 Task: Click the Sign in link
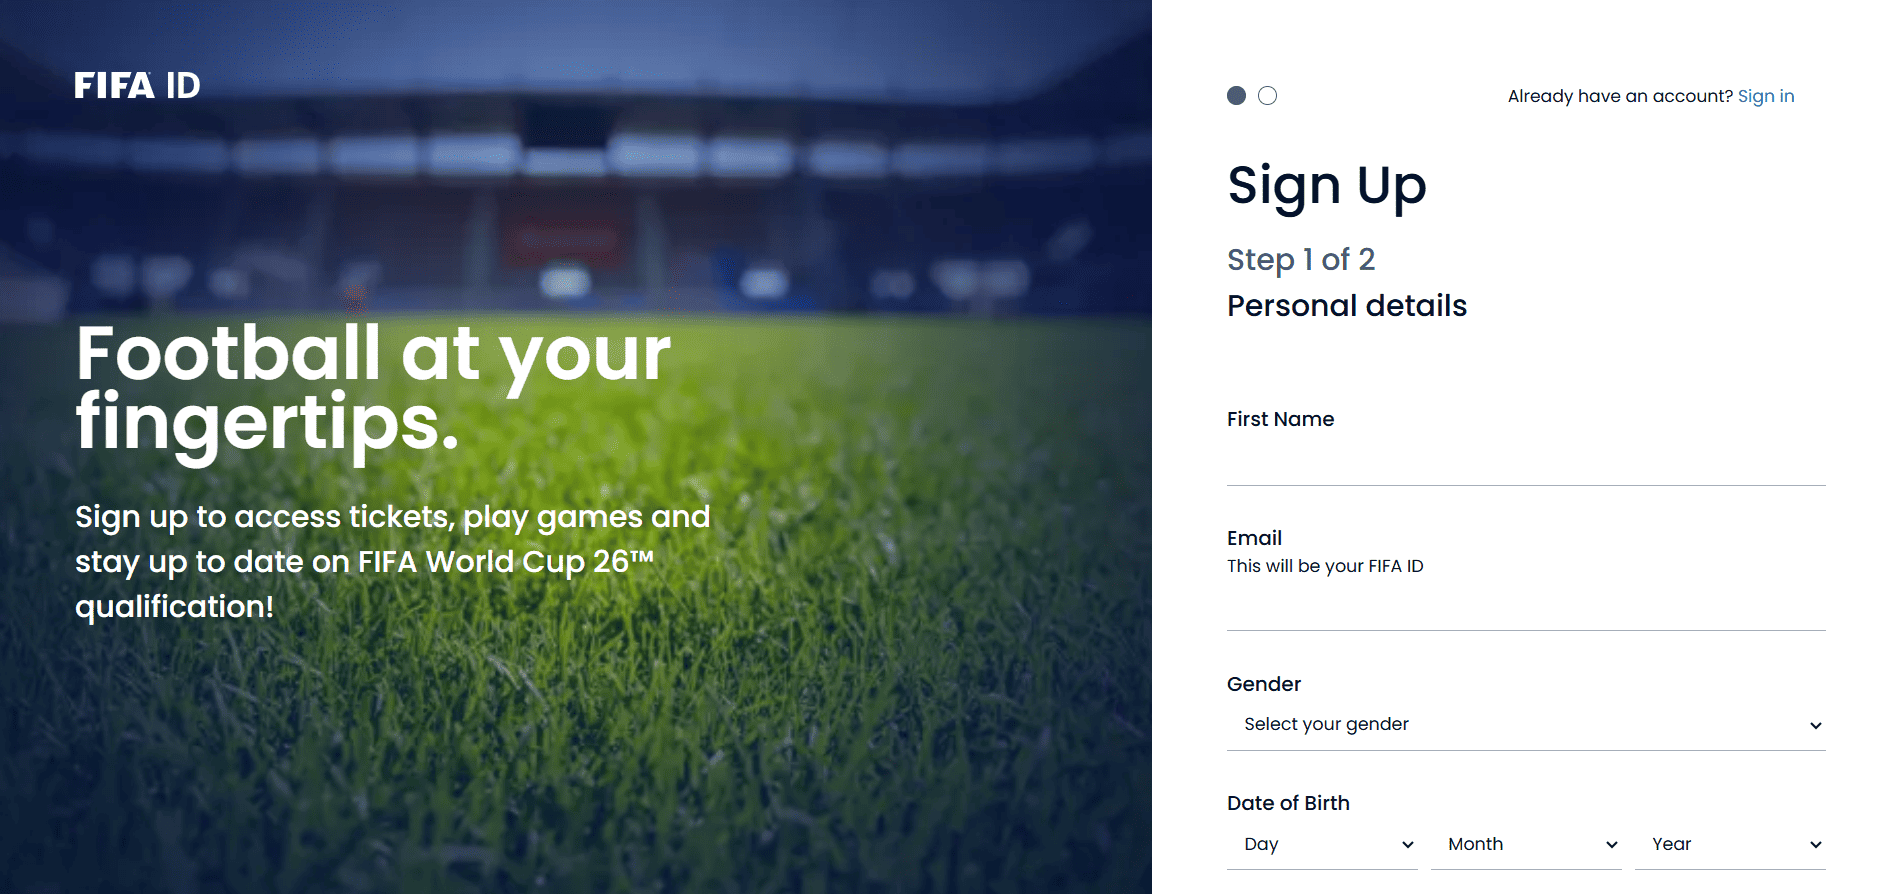point(1766,95)
